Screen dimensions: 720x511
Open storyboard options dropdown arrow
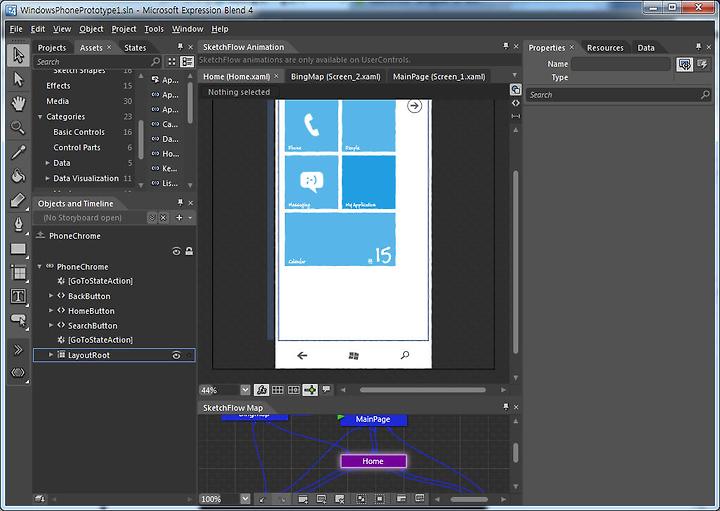point(190,218)
